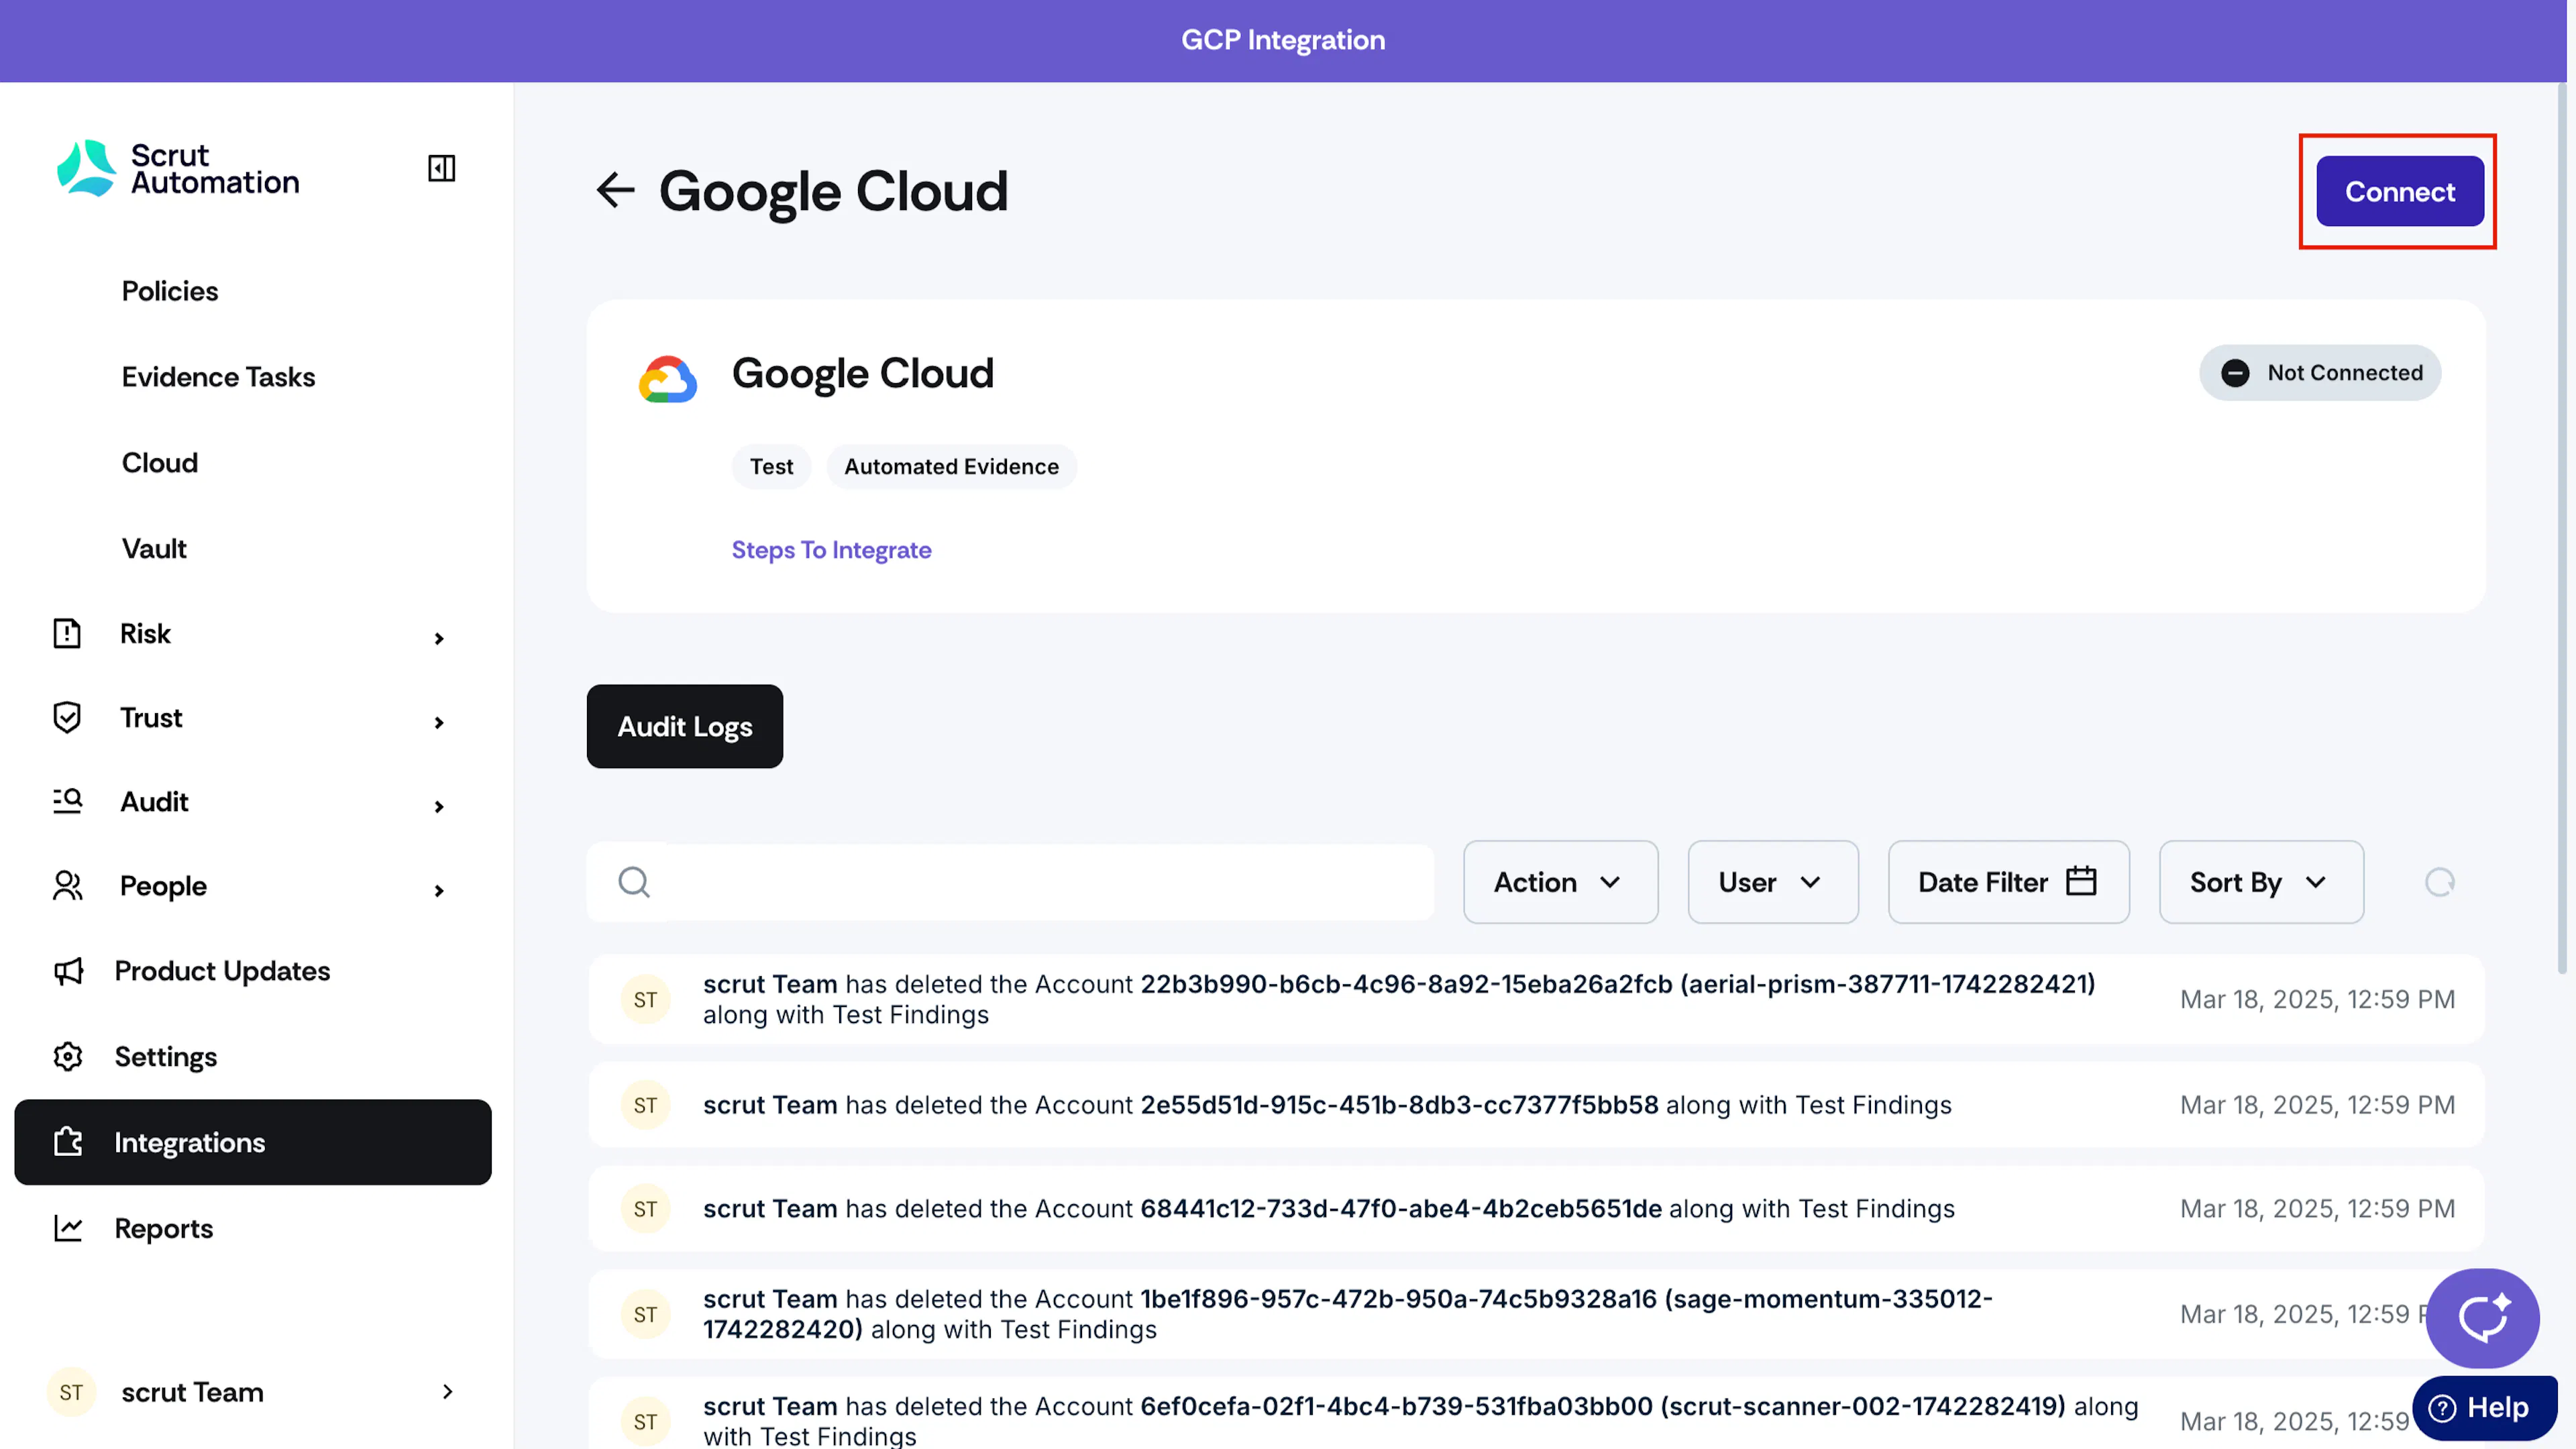
Task: Open Cloud in sidebar
Action: point(160,463)
